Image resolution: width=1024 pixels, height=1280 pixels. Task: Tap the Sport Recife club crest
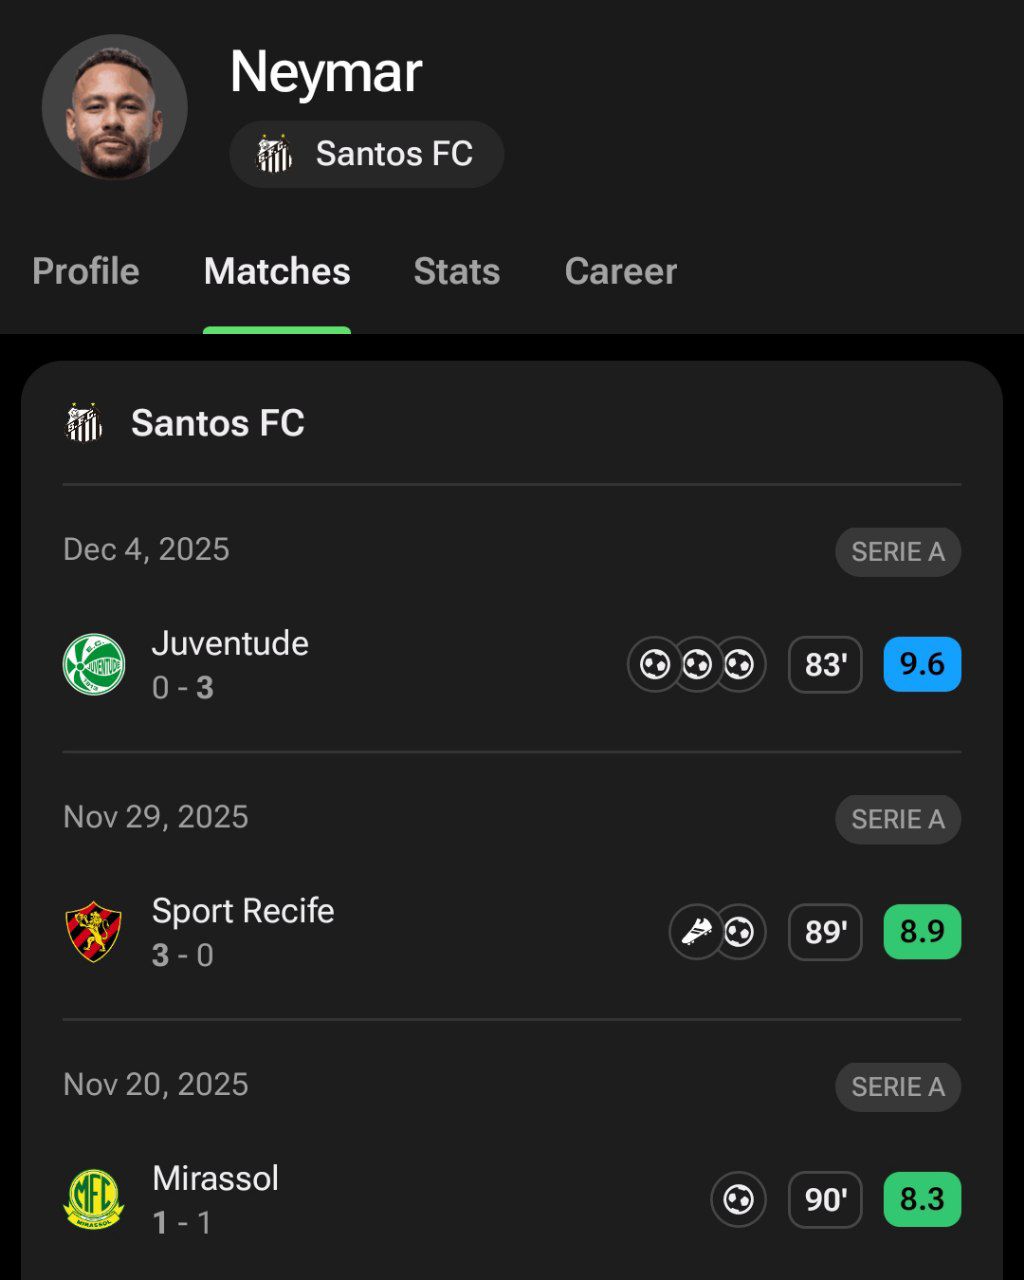click(94, 932)
